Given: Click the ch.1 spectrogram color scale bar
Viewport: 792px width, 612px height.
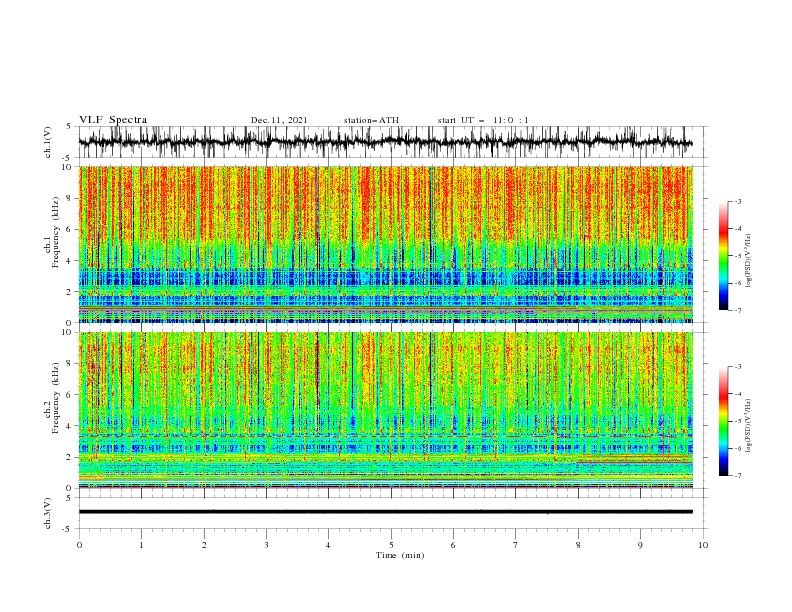Looking at the screenshot, I should pyautogui.click(x=723, y=256).
